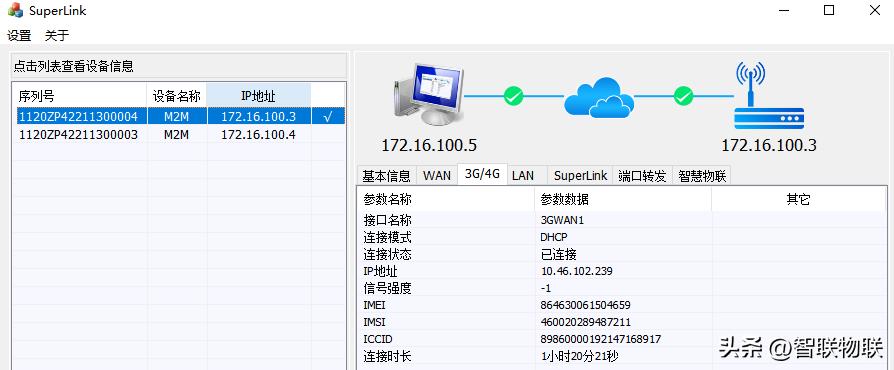The height and width of the screenshot is (370, 894).
Task: Click the router icon above 172.16.100.3
Action: pos(768,95)
